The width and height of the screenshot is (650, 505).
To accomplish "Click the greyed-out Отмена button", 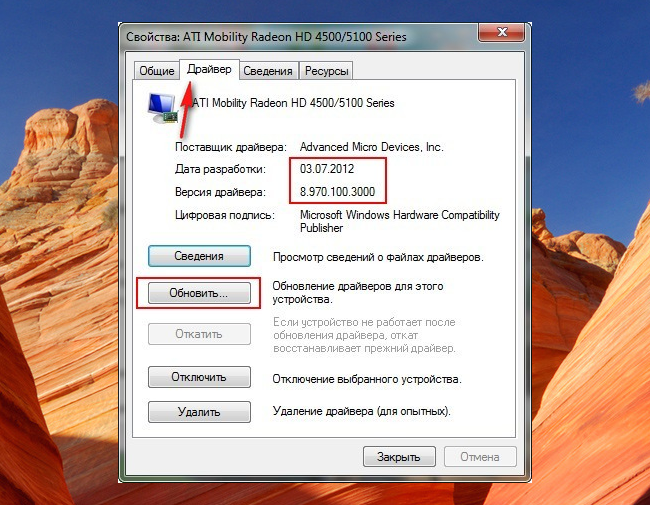I will 480,456.
